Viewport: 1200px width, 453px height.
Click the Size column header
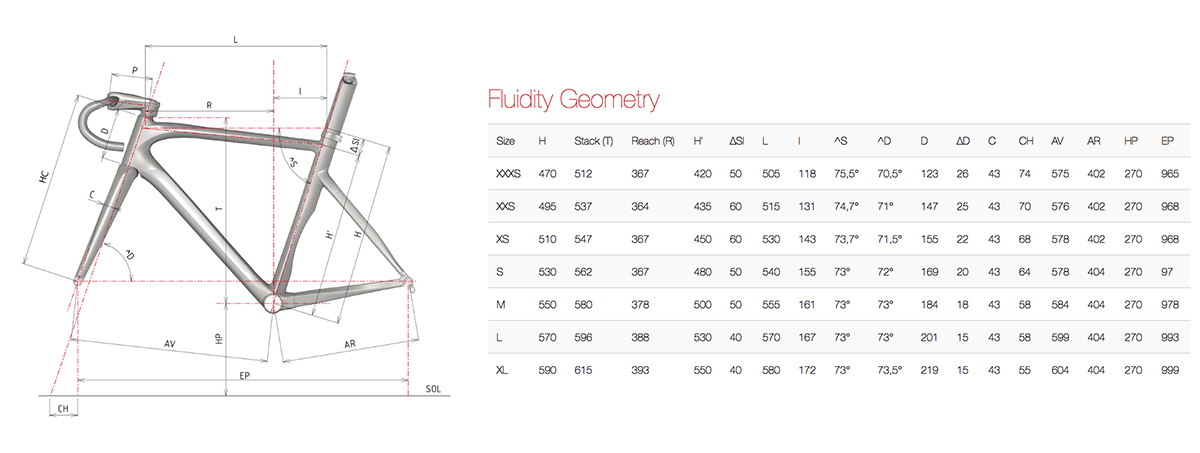point(505,141)
